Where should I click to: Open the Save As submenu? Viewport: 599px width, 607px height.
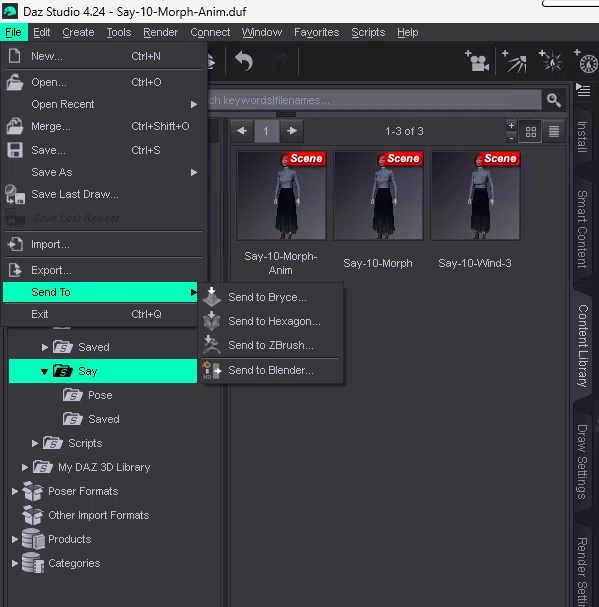(103, 172)
